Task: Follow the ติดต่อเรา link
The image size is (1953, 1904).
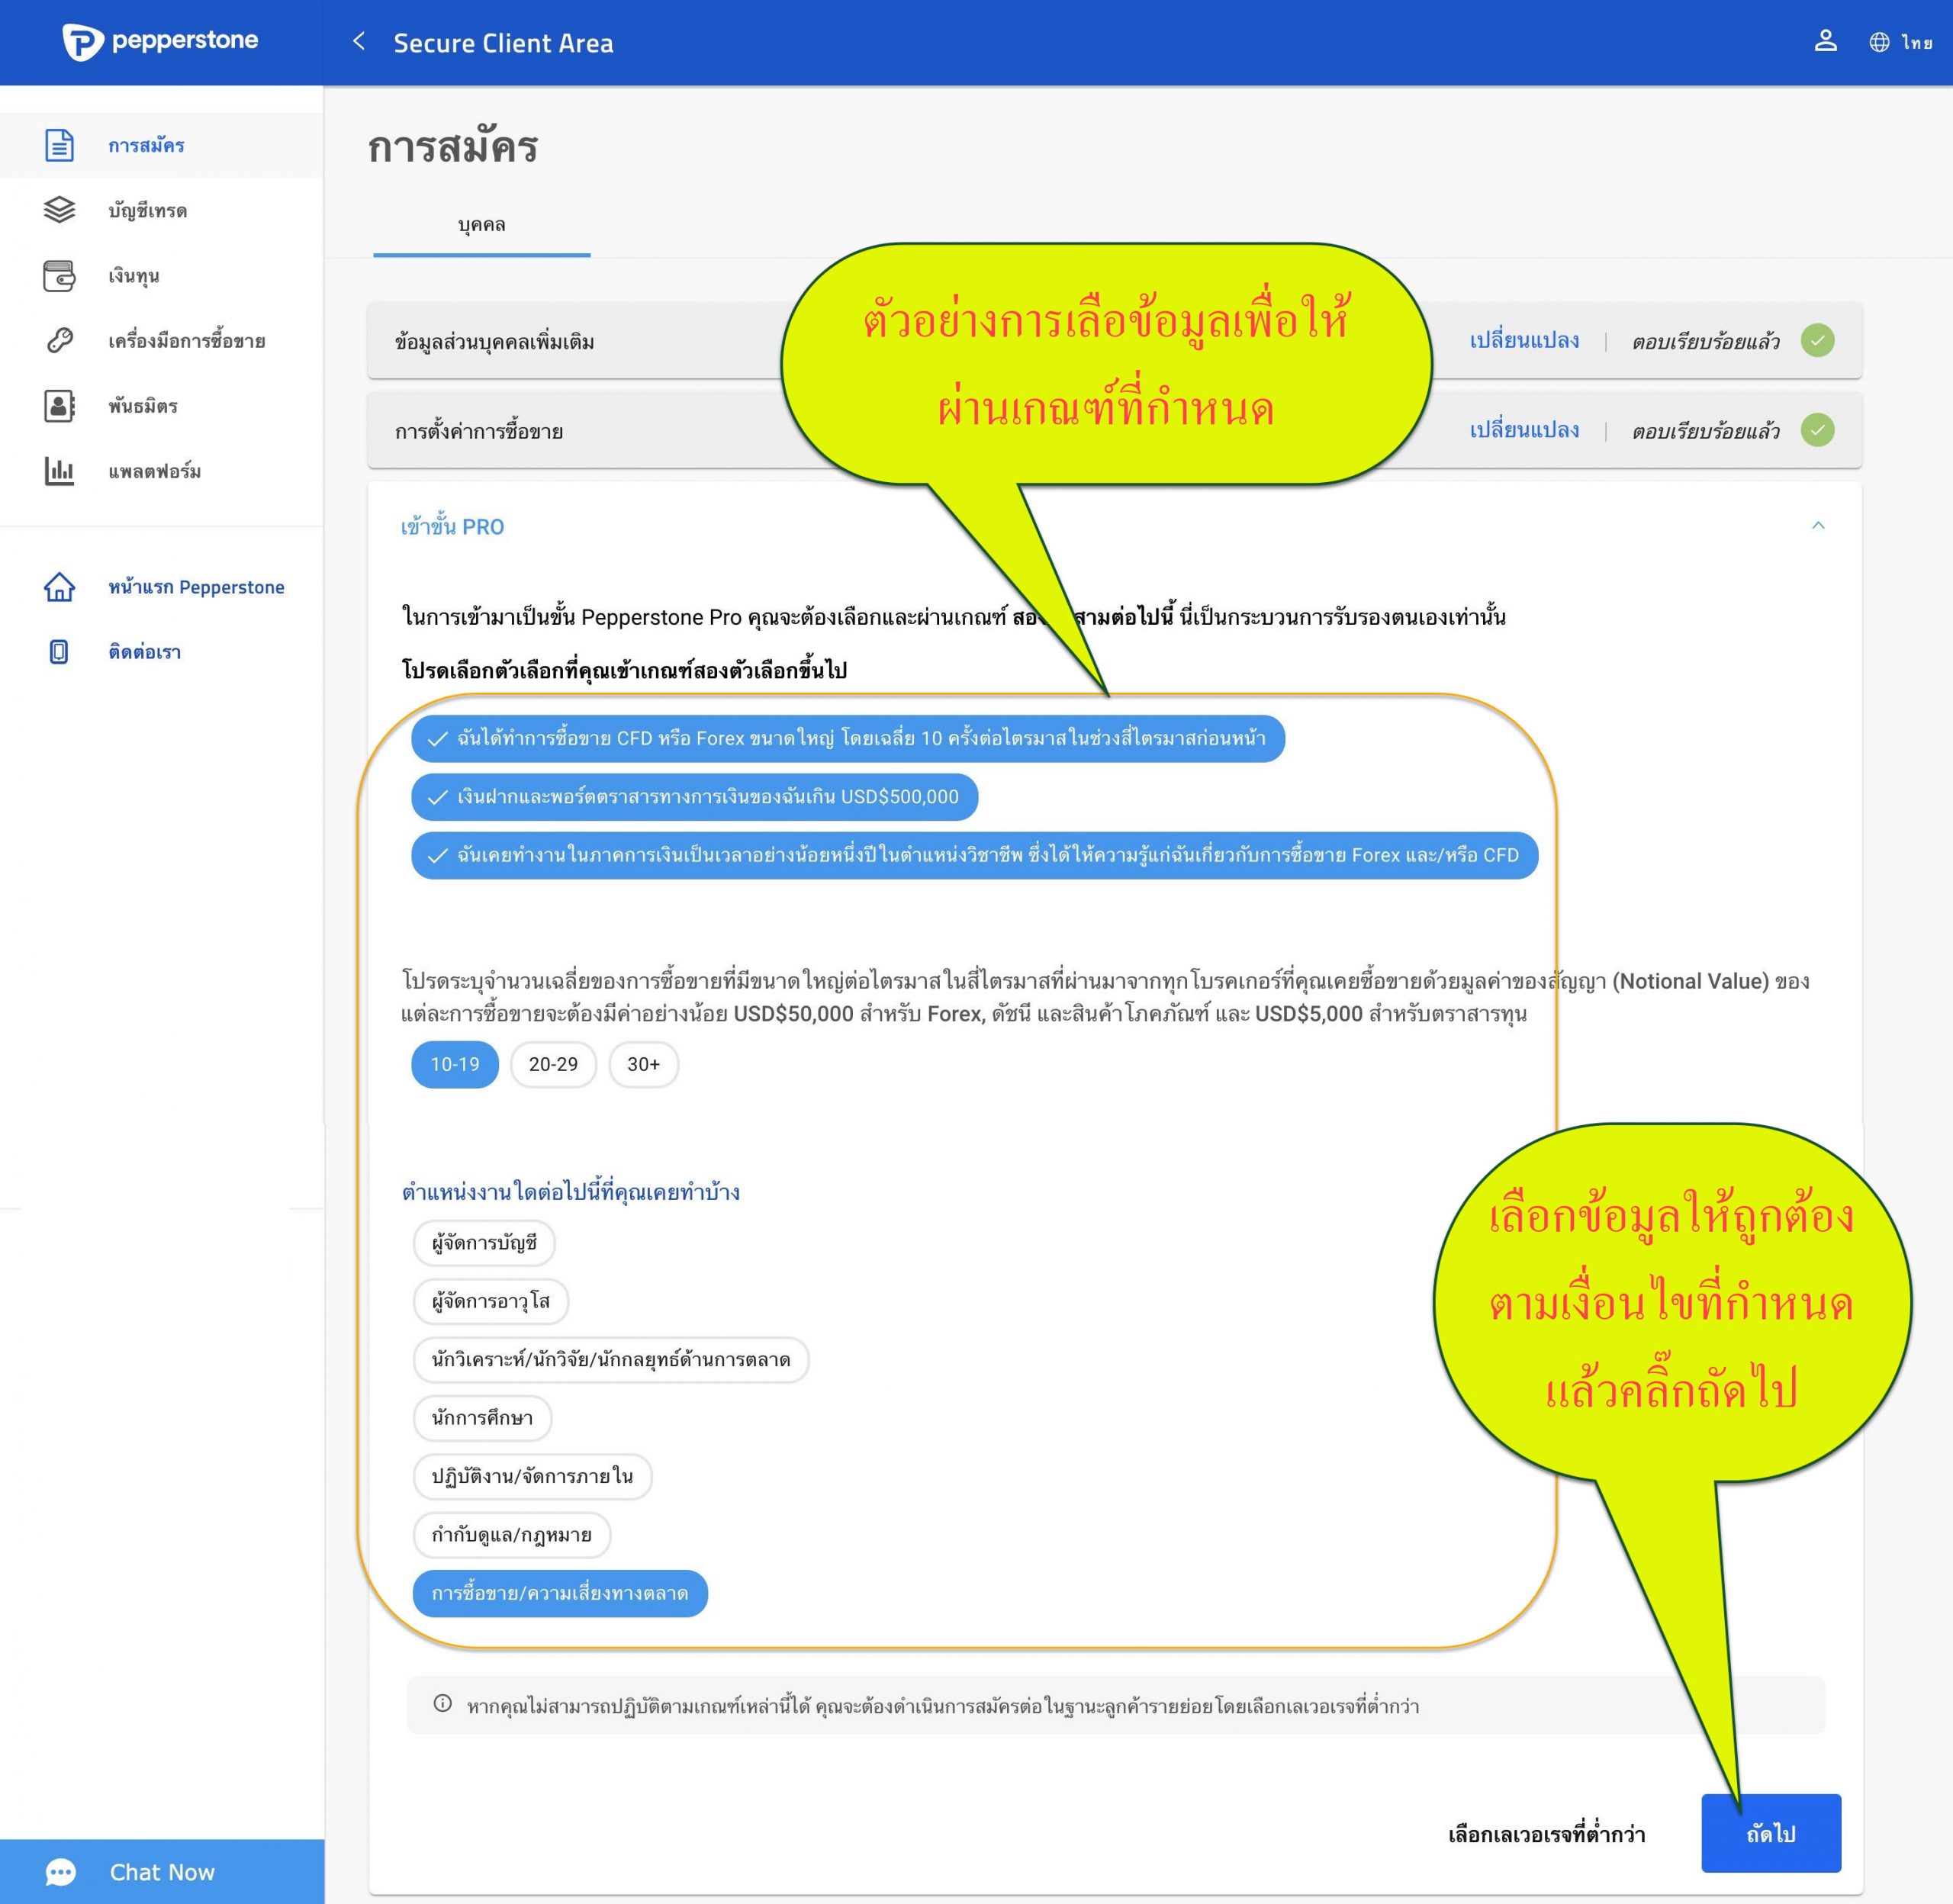Action: tap(145, 652)
